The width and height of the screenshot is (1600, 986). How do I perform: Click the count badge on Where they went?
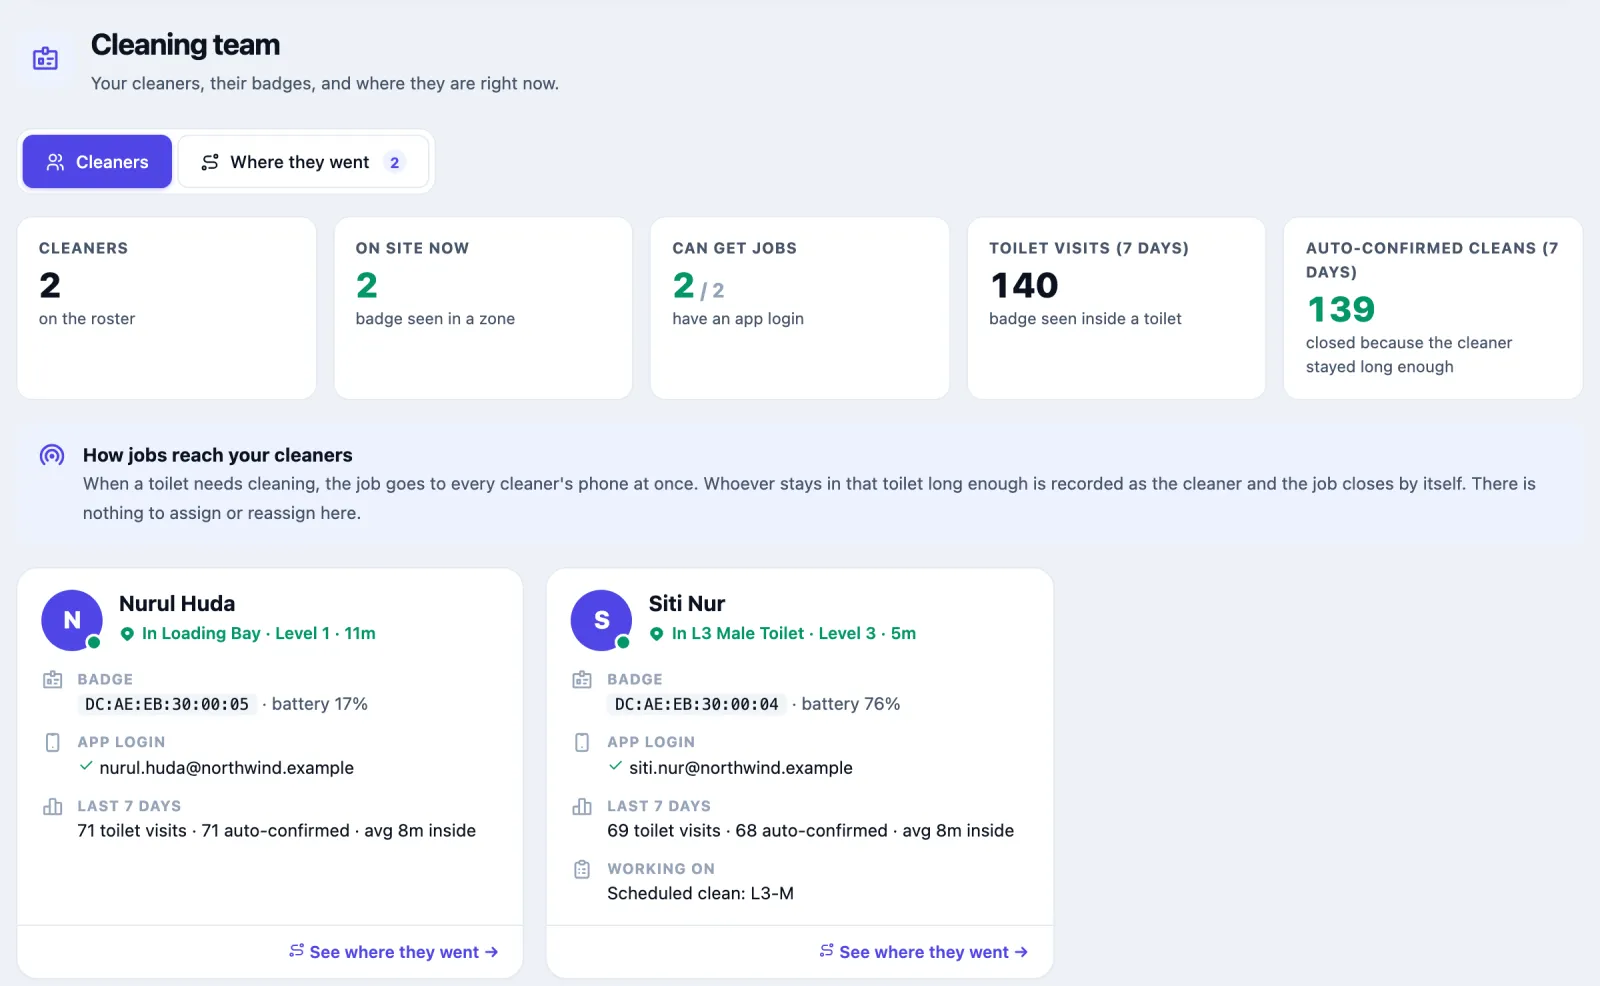click(x=395, y=162)
